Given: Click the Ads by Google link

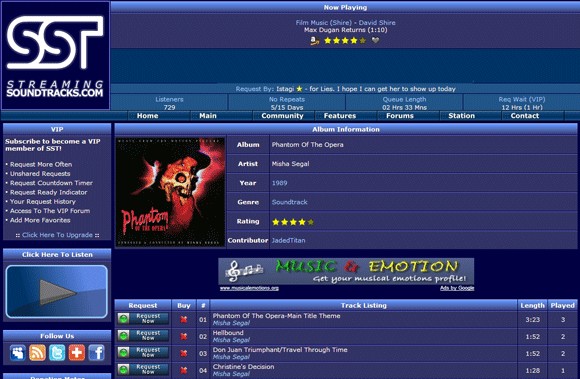Looking at the screenshot, I should (457, 288).
